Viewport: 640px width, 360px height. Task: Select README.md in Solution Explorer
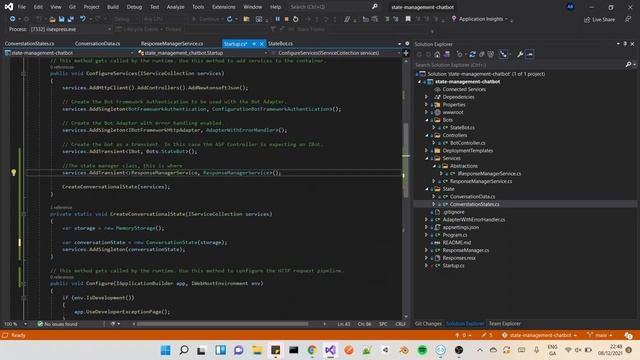tap(457, 242)
